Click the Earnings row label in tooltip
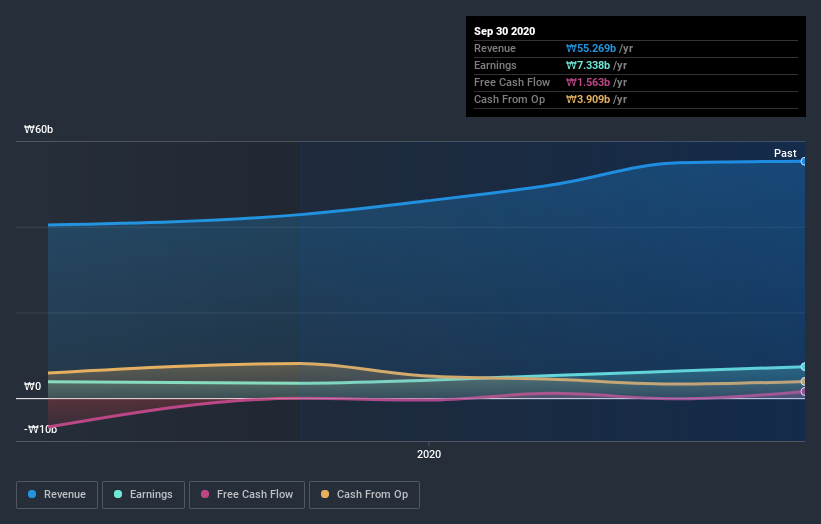 point(495,65)
